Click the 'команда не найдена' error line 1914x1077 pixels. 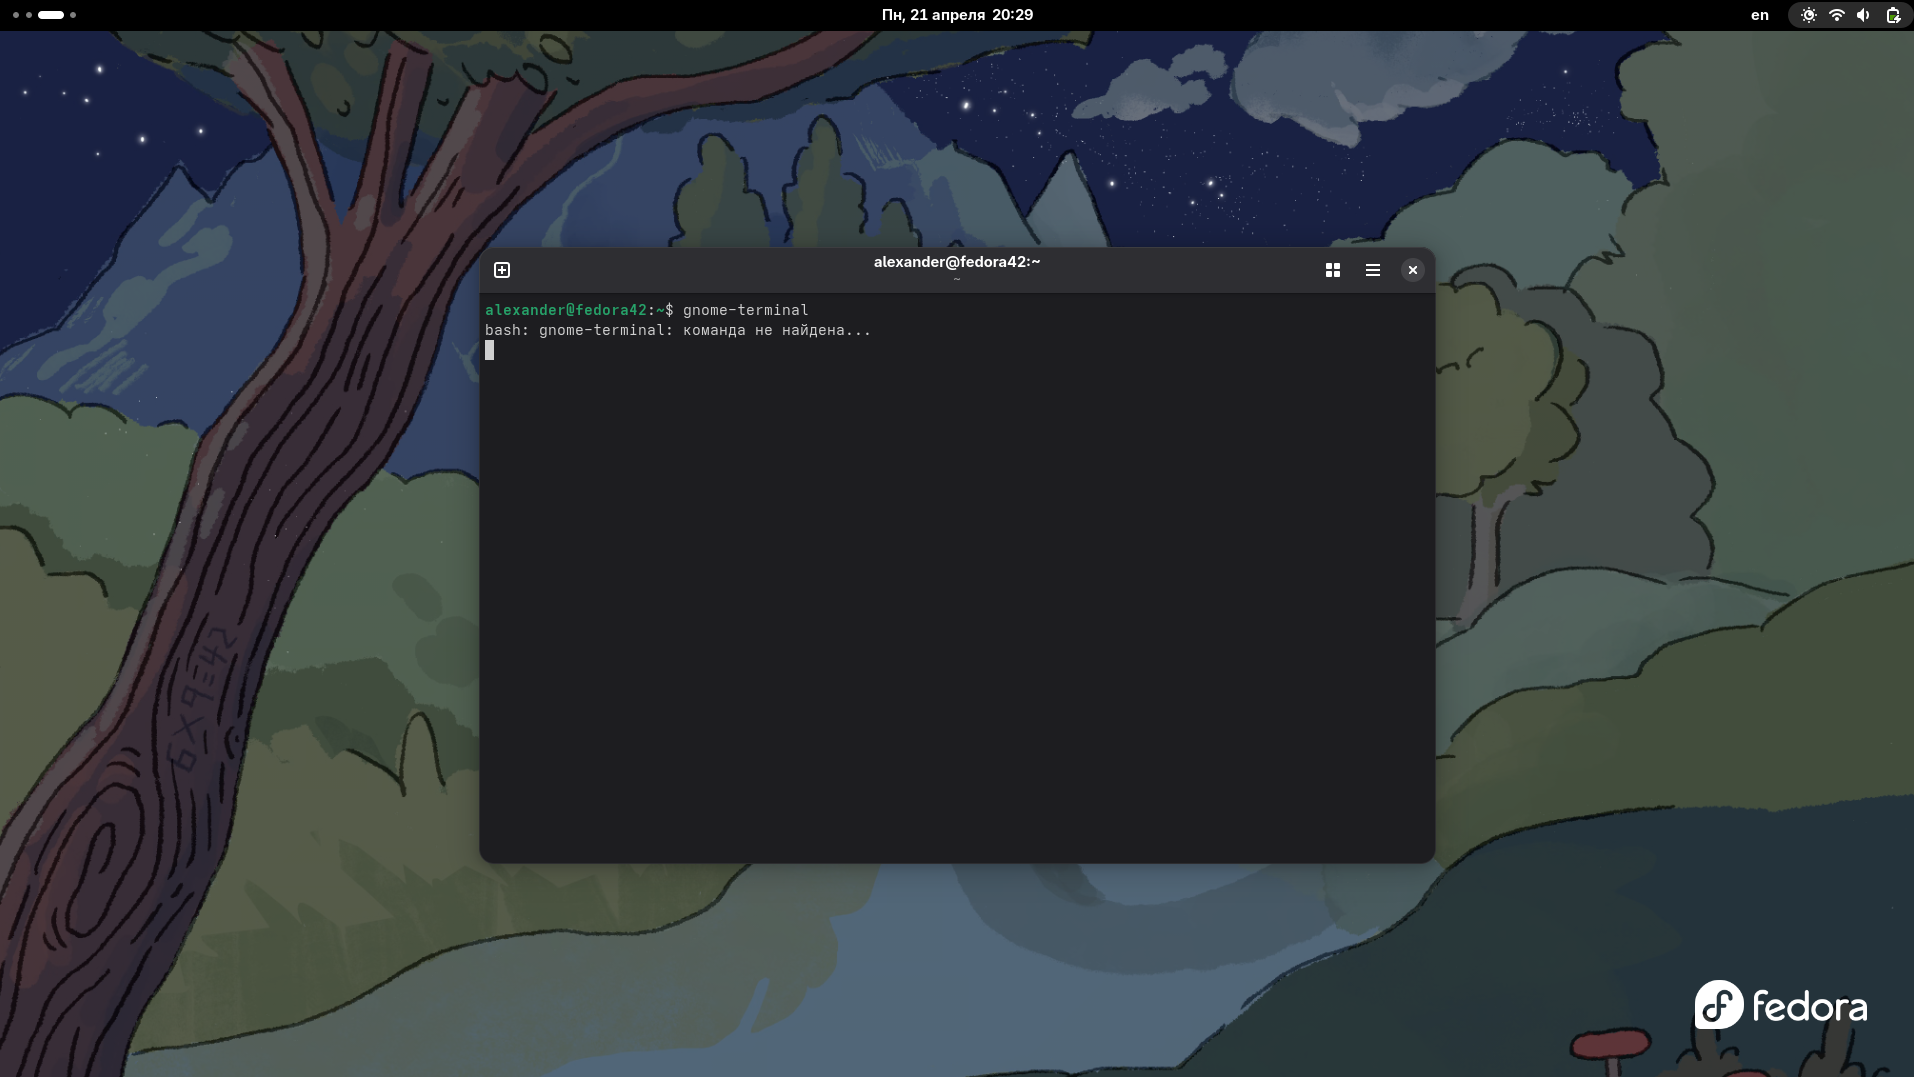[x=678, y=330]
